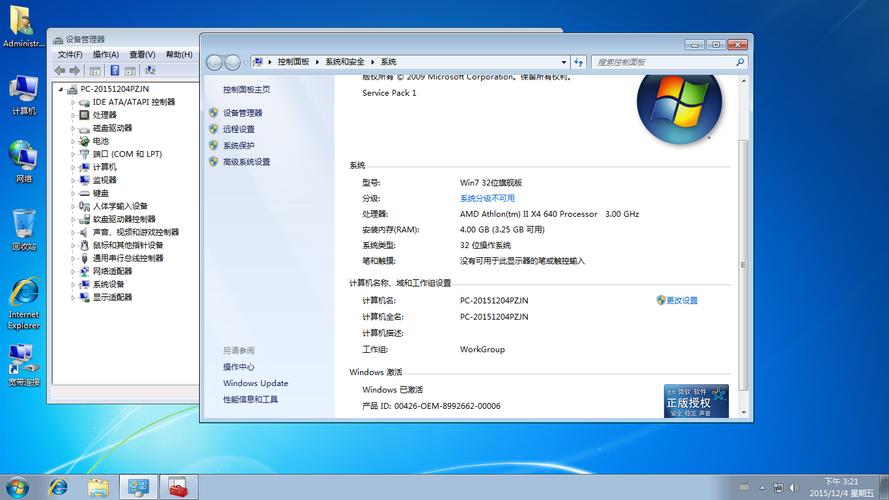Click refresh button beside address bar
Image resolution: width=889 pixels, height=500 pixels.
pos(578,62)
